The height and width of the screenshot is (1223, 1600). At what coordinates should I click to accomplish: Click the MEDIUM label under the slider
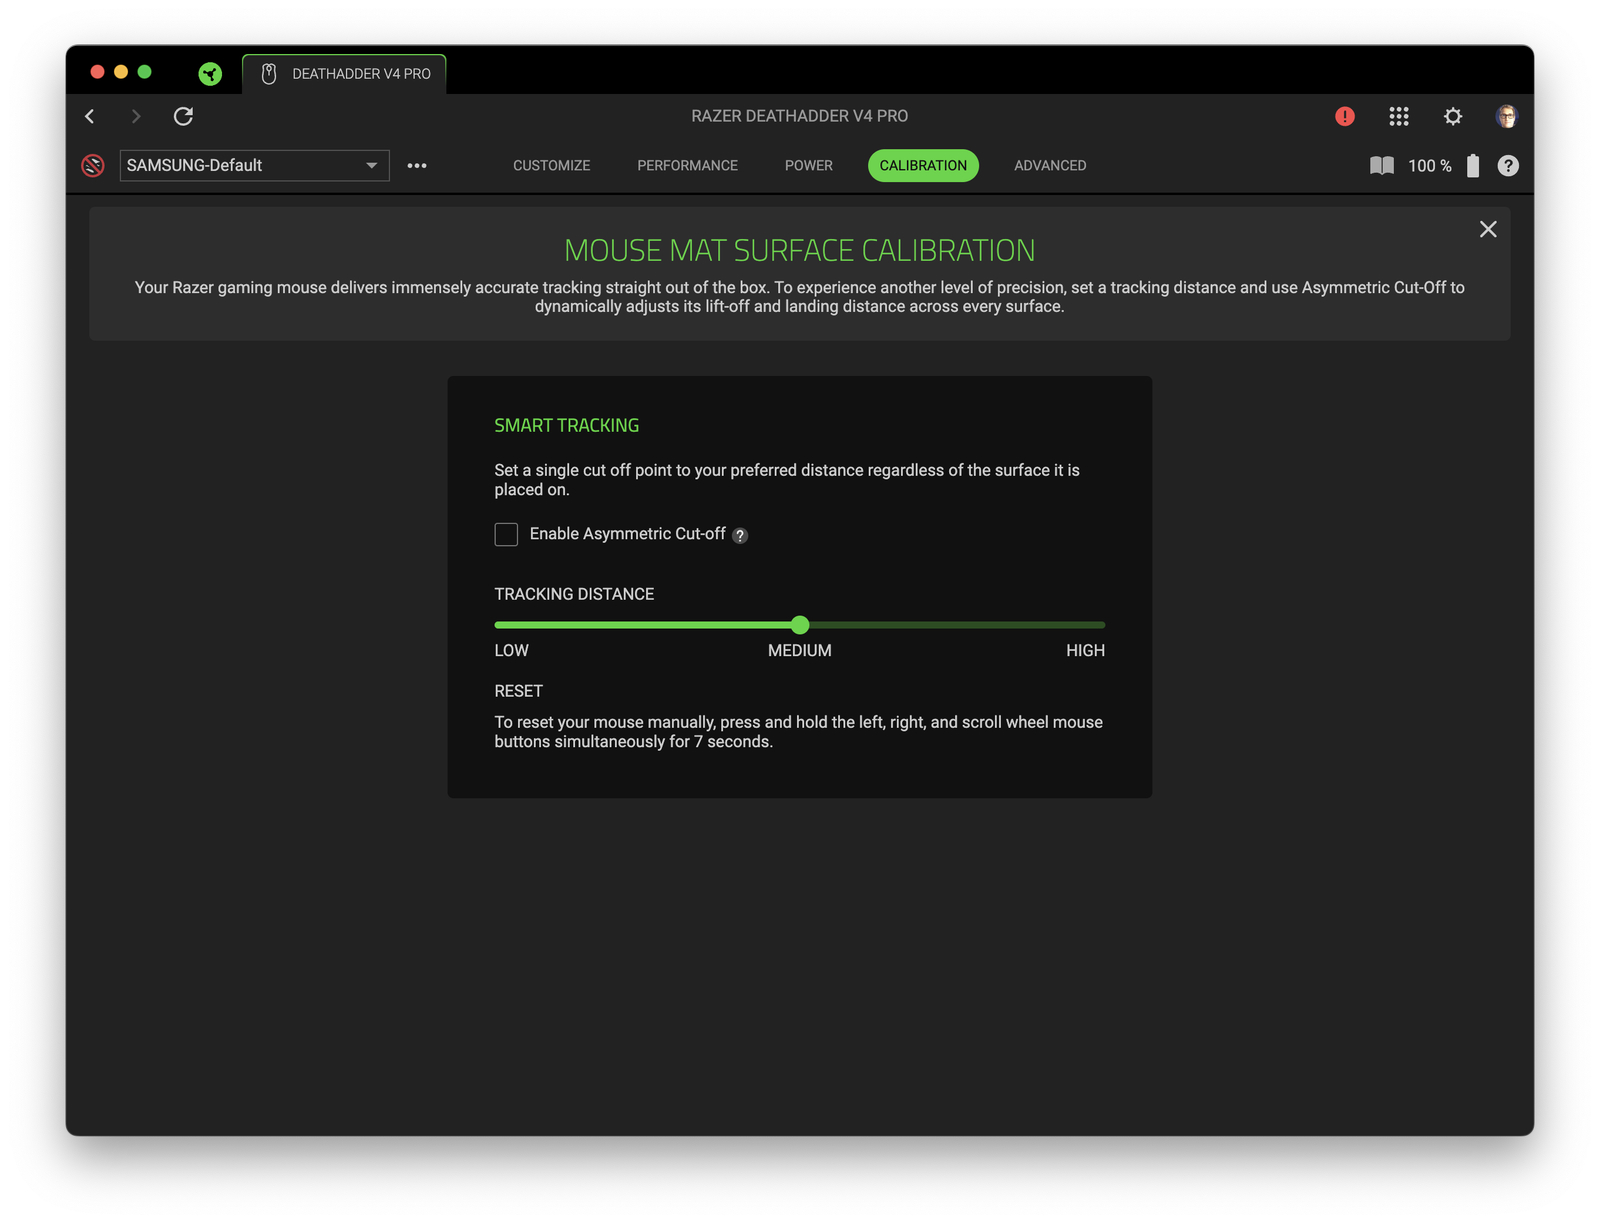800,650
